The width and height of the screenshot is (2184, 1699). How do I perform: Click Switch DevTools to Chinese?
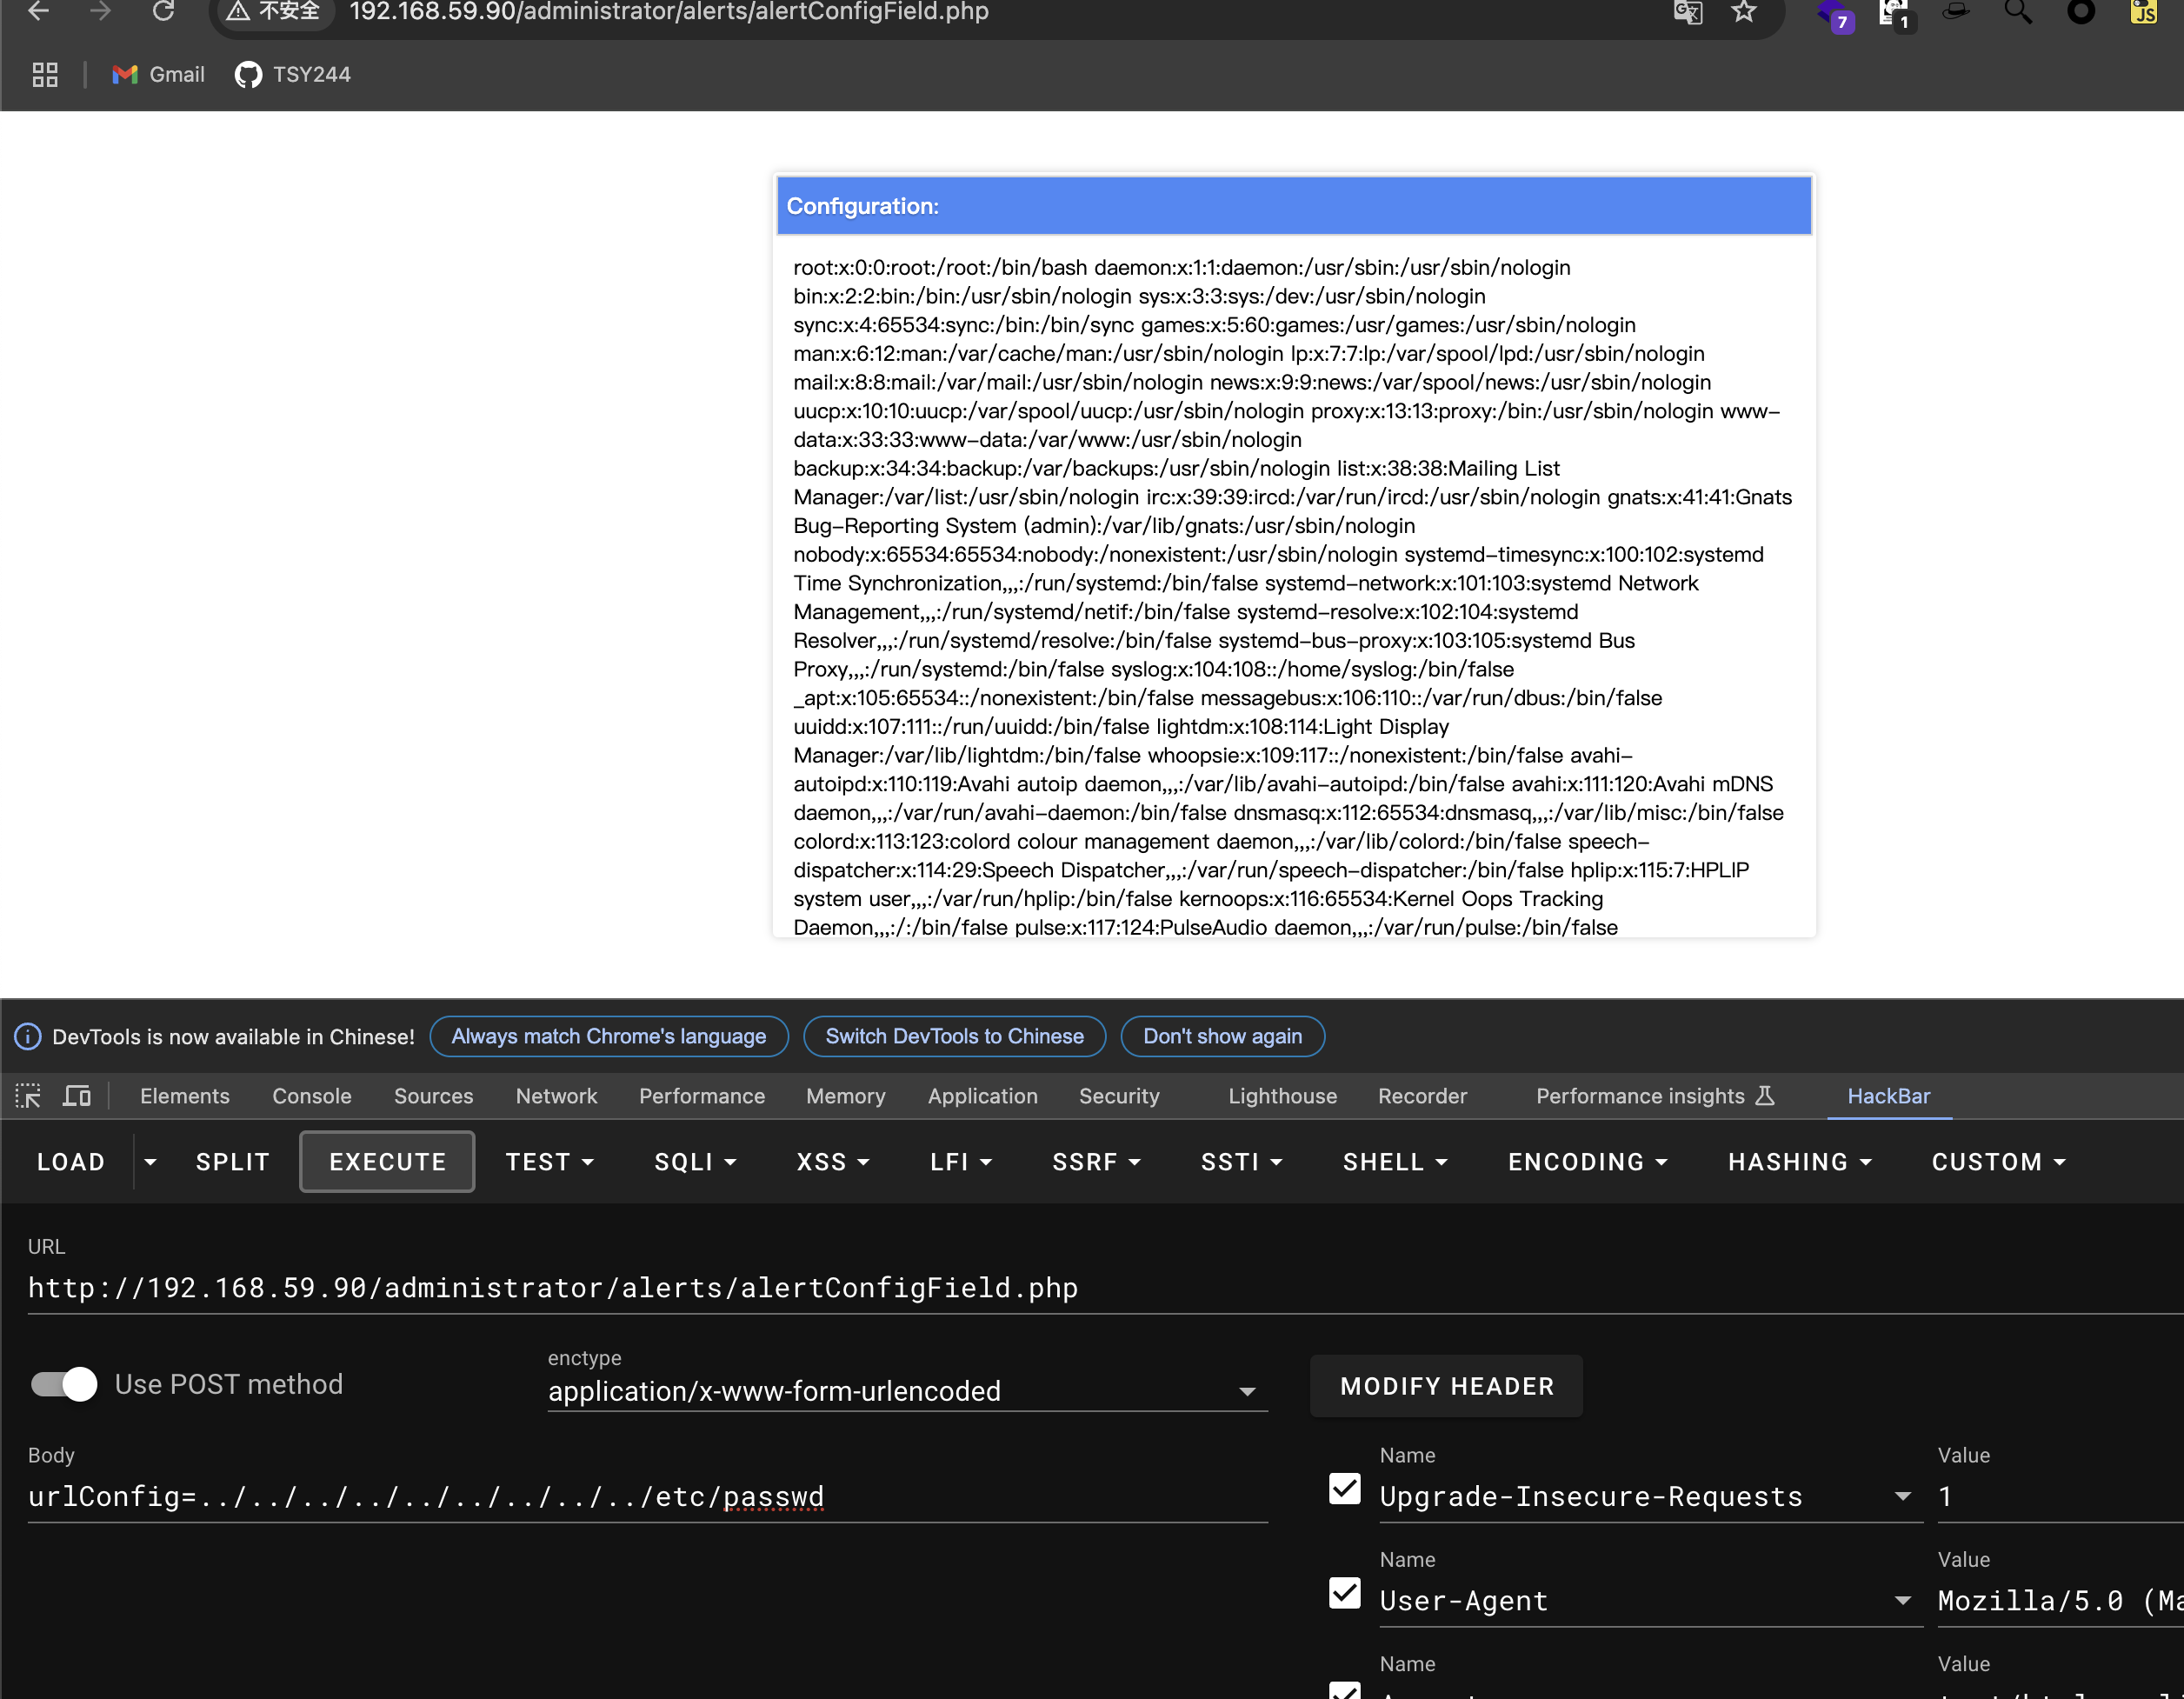click(954, 1036)
